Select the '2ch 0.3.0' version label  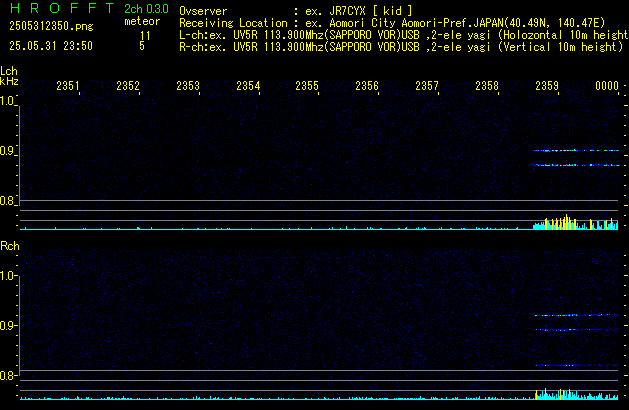pyautogui.click(x=146, y=8)
